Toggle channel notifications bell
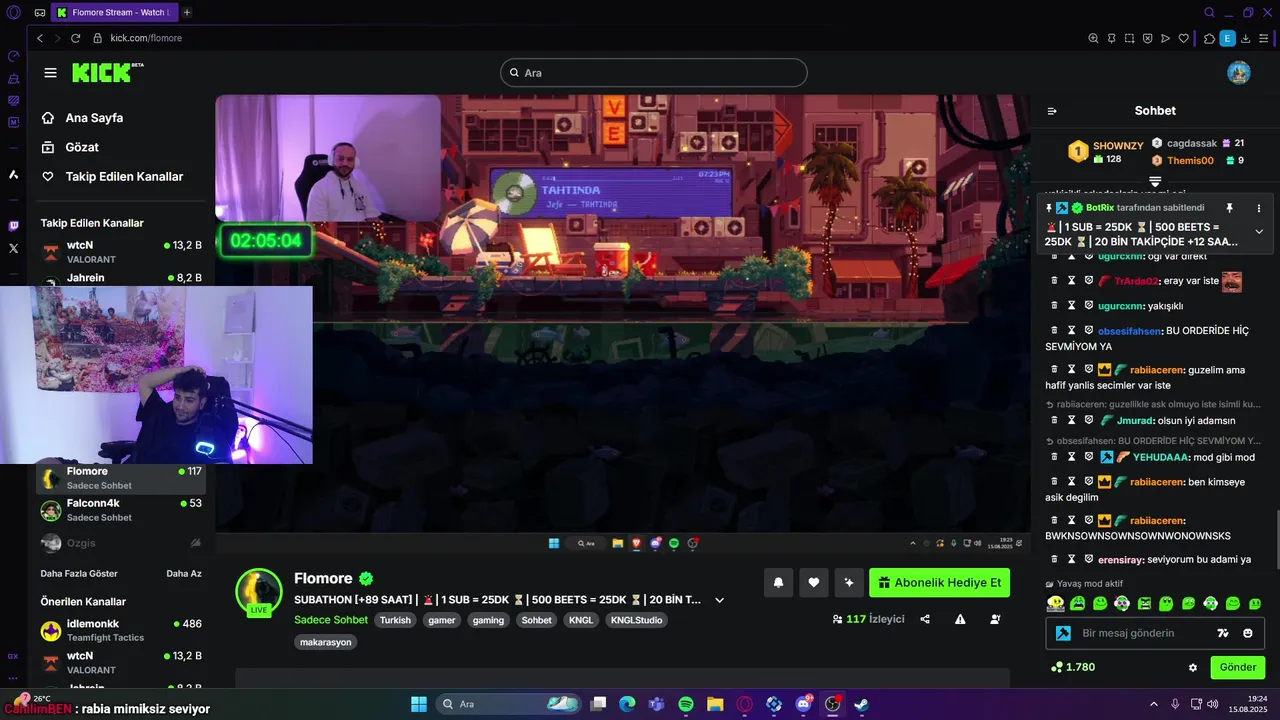The image size is (1280, 720). coord(778,583)
